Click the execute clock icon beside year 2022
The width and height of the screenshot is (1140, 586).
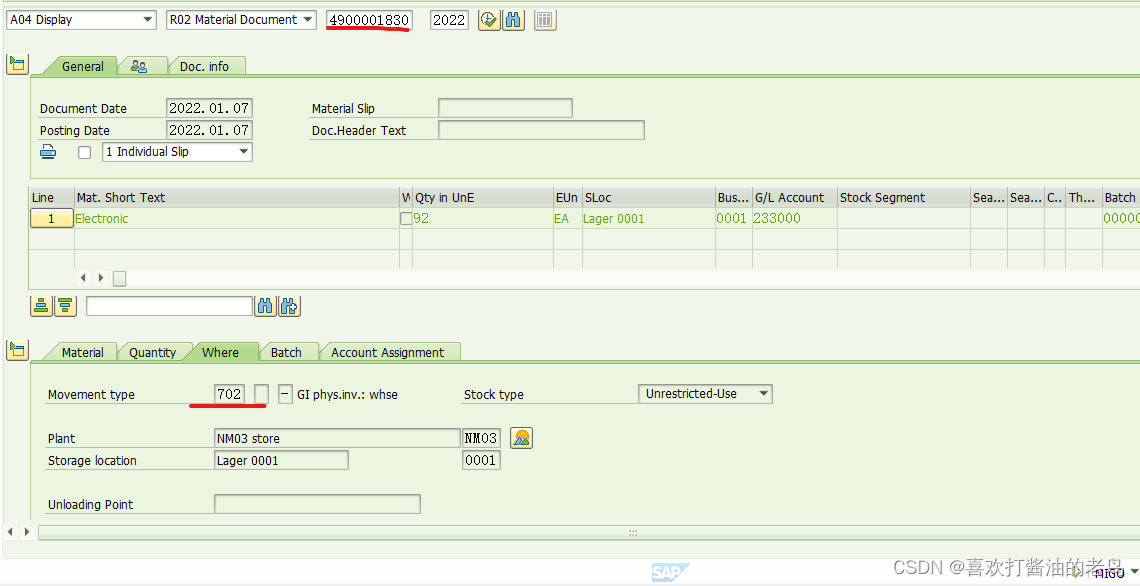489,20
